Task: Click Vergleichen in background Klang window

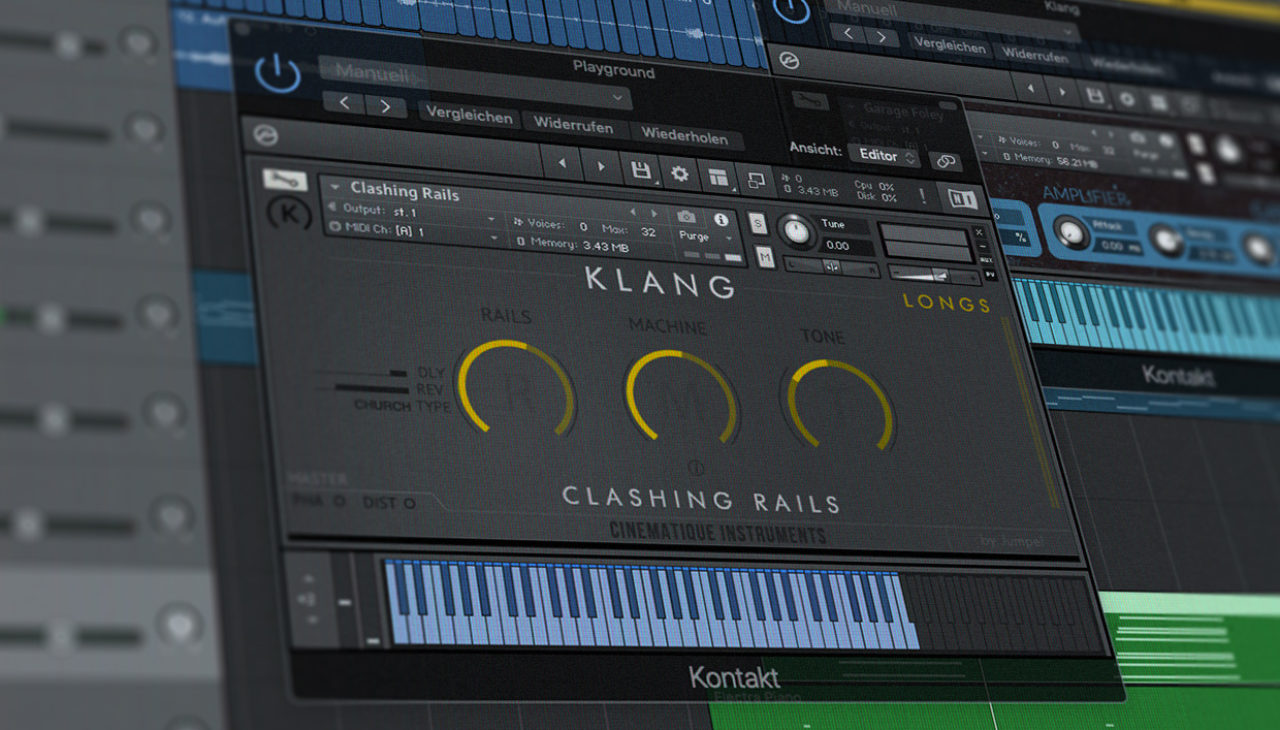Action: point(948,45)
